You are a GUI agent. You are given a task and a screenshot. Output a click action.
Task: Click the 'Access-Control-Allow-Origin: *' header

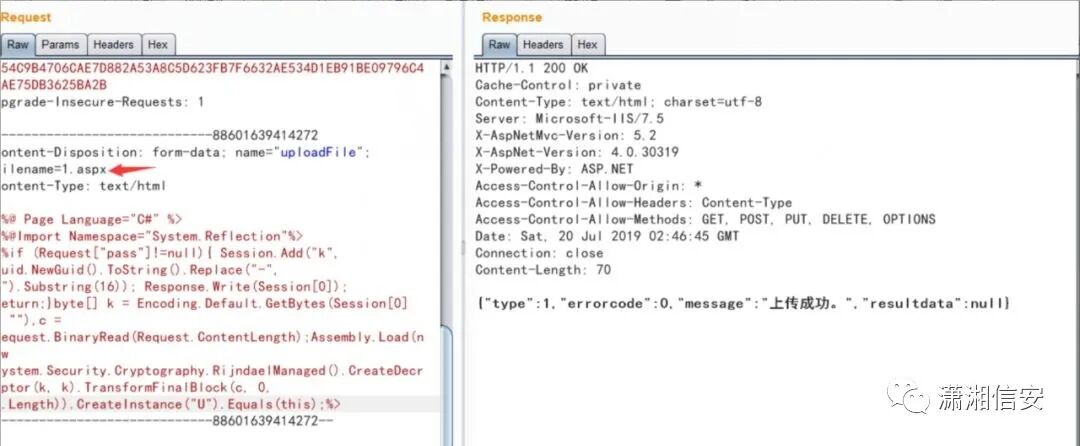tap(588, 186)
